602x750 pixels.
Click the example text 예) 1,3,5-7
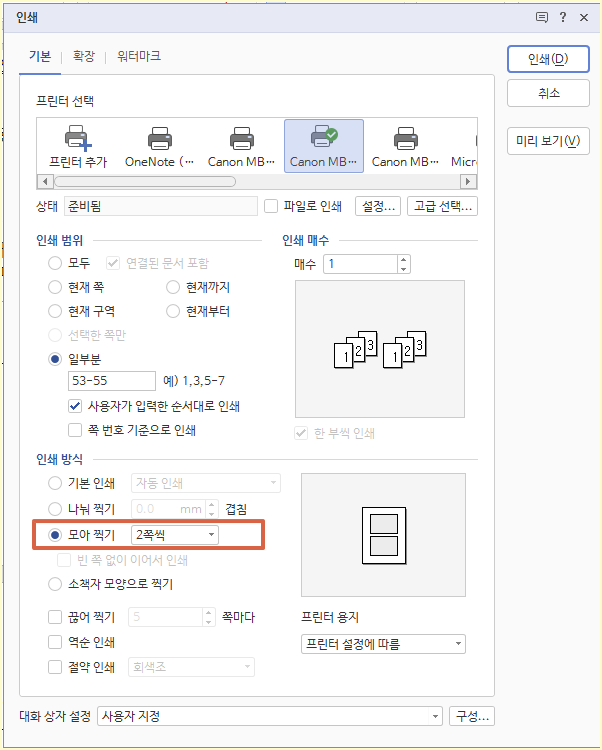point(194,381)
